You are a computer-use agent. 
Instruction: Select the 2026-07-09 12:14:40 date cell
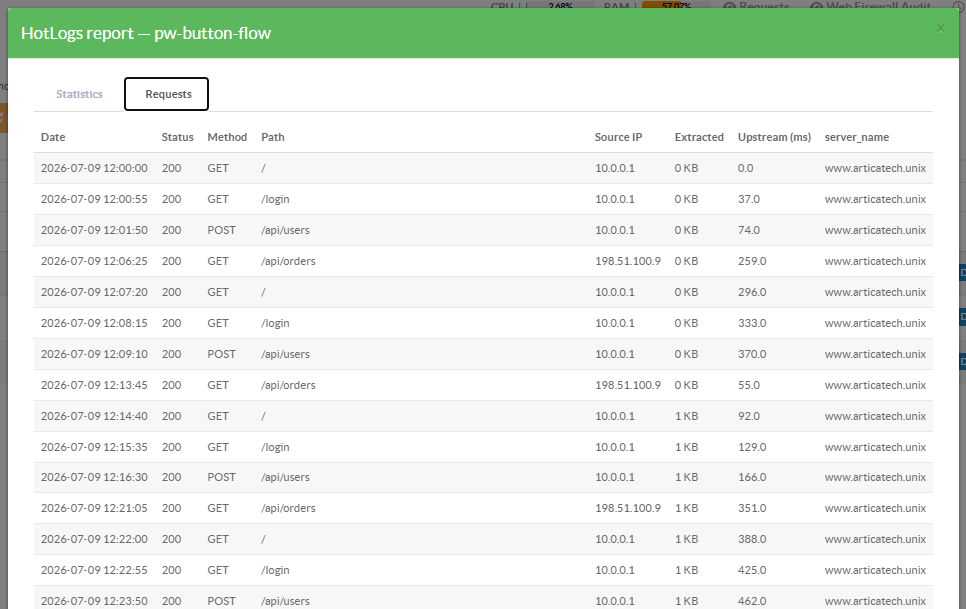click(x=94, y=416)
